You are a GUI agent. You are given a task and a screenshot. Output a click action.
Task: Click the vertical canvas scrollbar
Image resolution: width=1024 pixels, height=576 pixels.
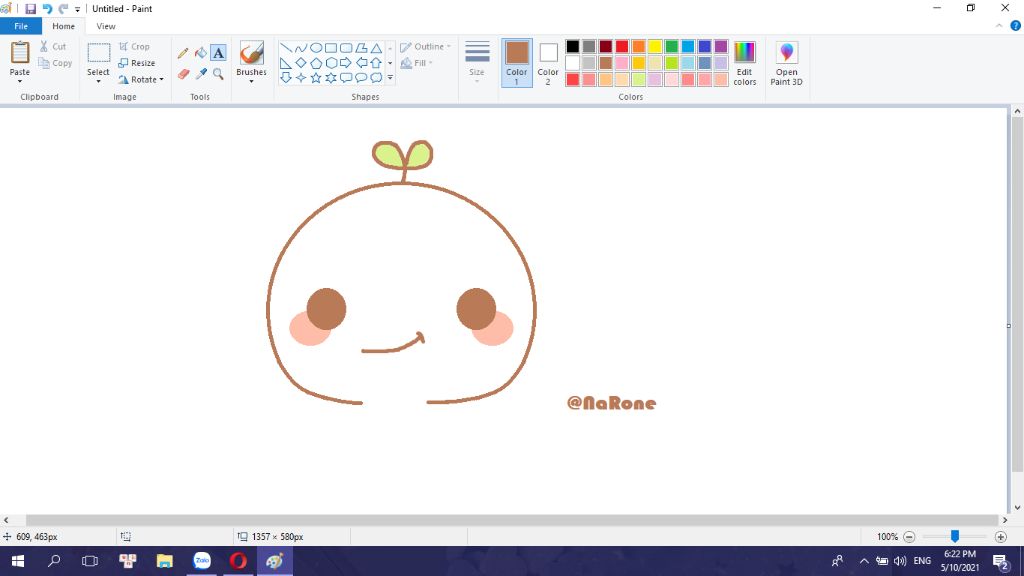[1017, 295]
